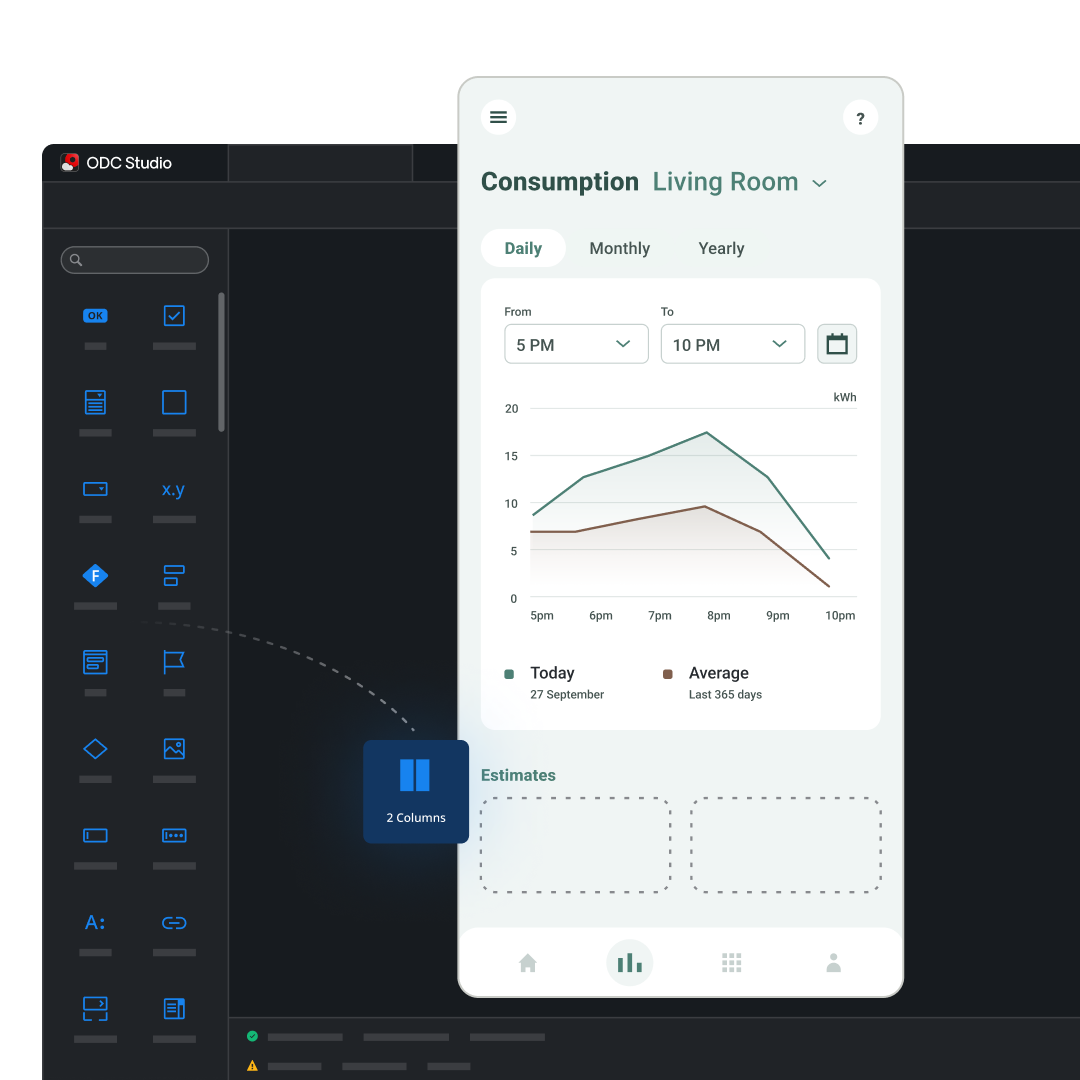Click the help question mark icon
Screen dimensions: 1080x1080
point(860,118)
